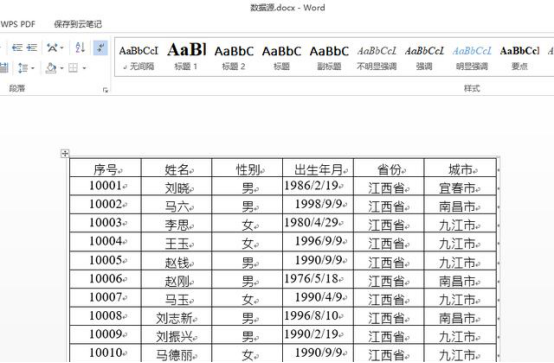Click the line spacing icon
Image resolution: width=554 pixels, height=363 pixels.
[x=23, y=68]
